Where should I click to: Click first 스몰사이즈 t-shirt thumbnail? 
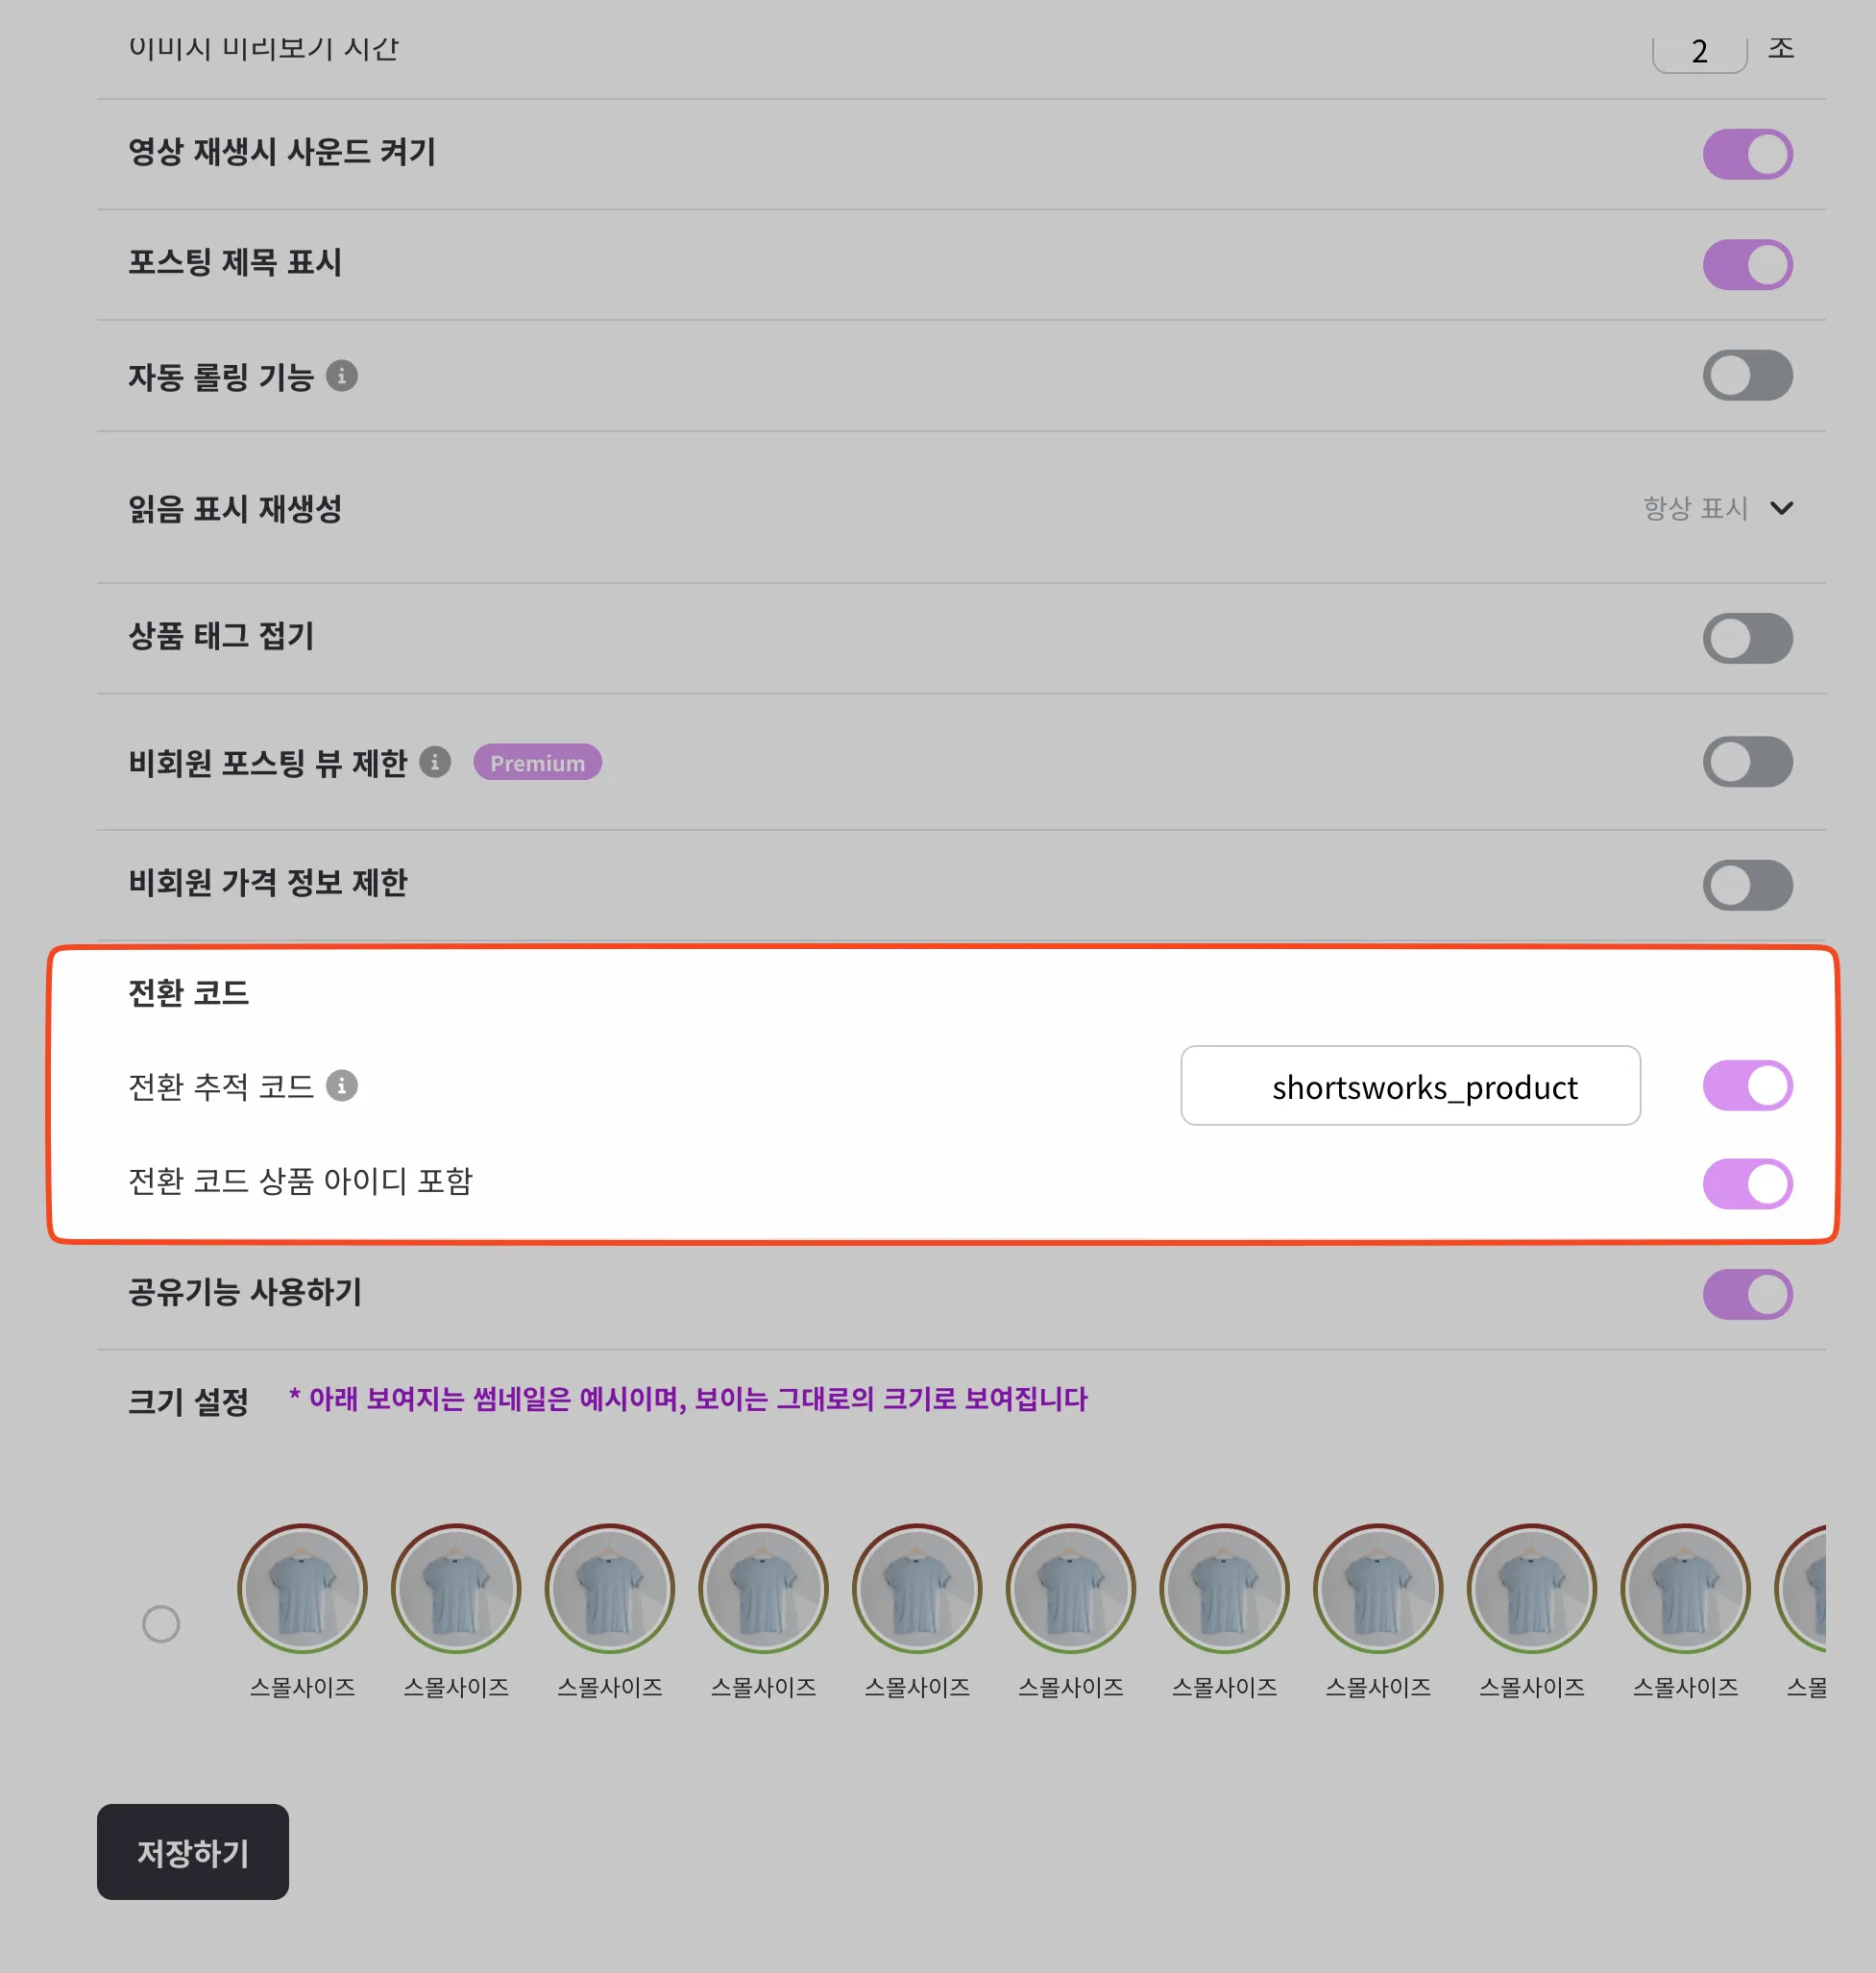click(302, 1588)
